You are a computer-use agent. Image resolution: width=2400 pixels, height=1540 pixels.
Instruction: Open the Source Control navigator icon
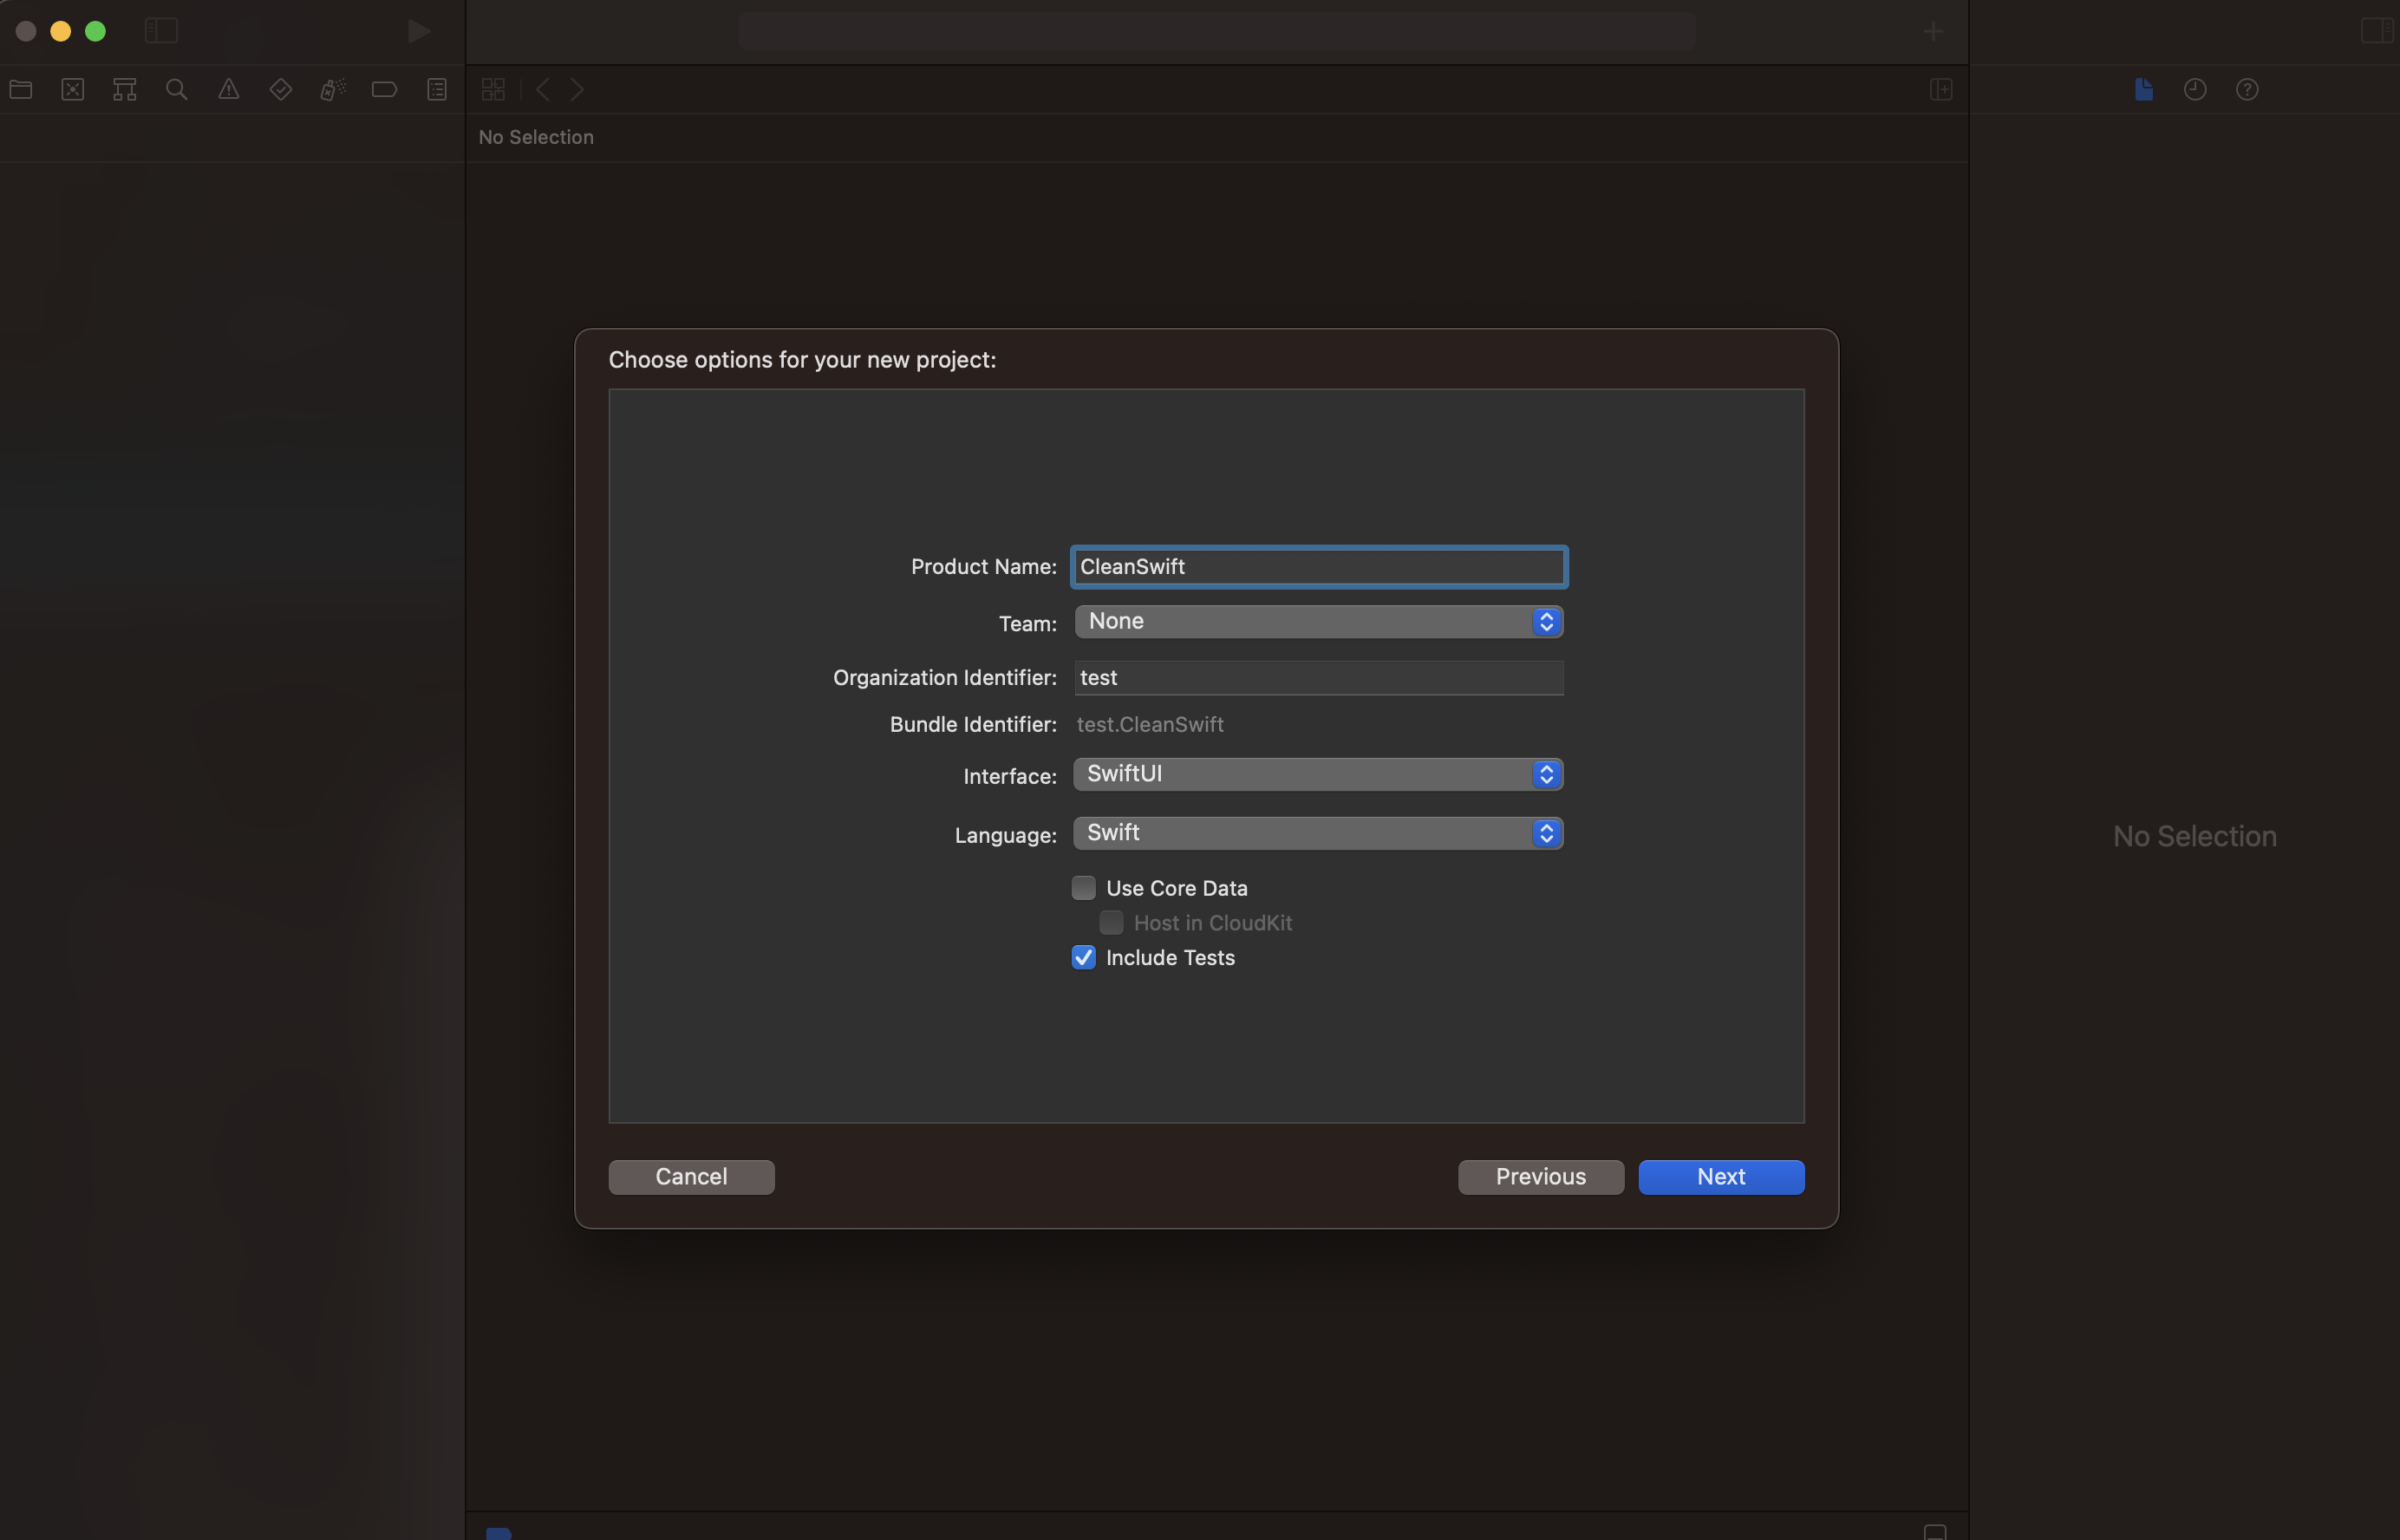[73, 90]
